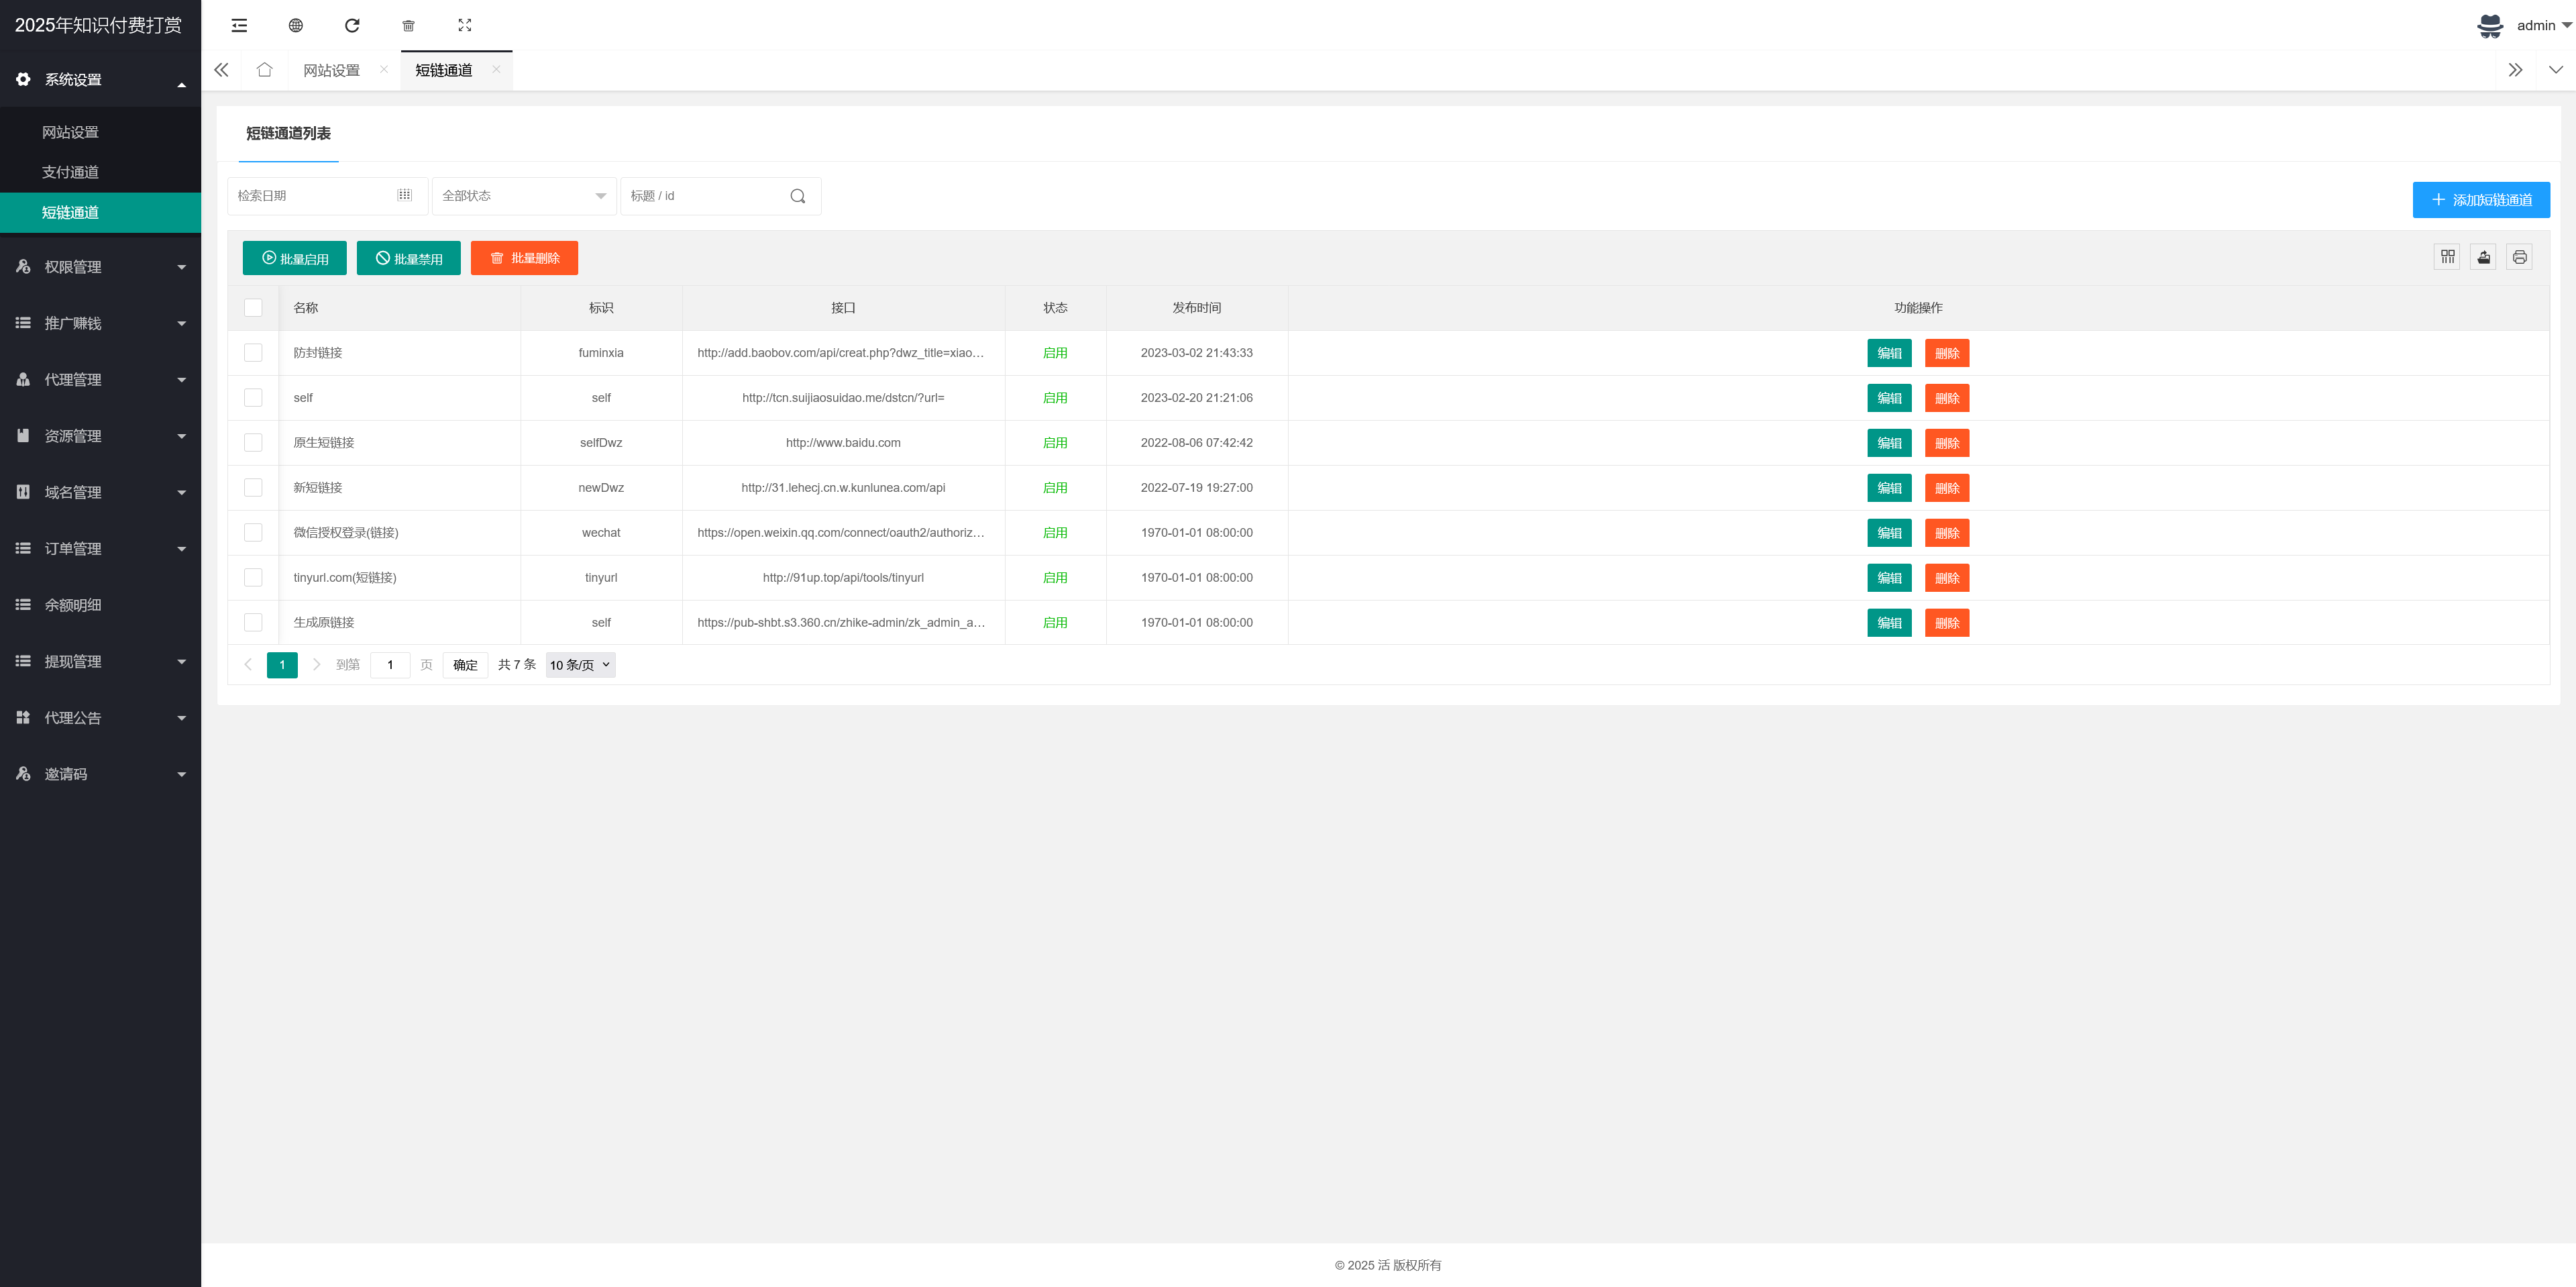Tick the checkbox for the tinyurl.com row

tap(253, 578)
